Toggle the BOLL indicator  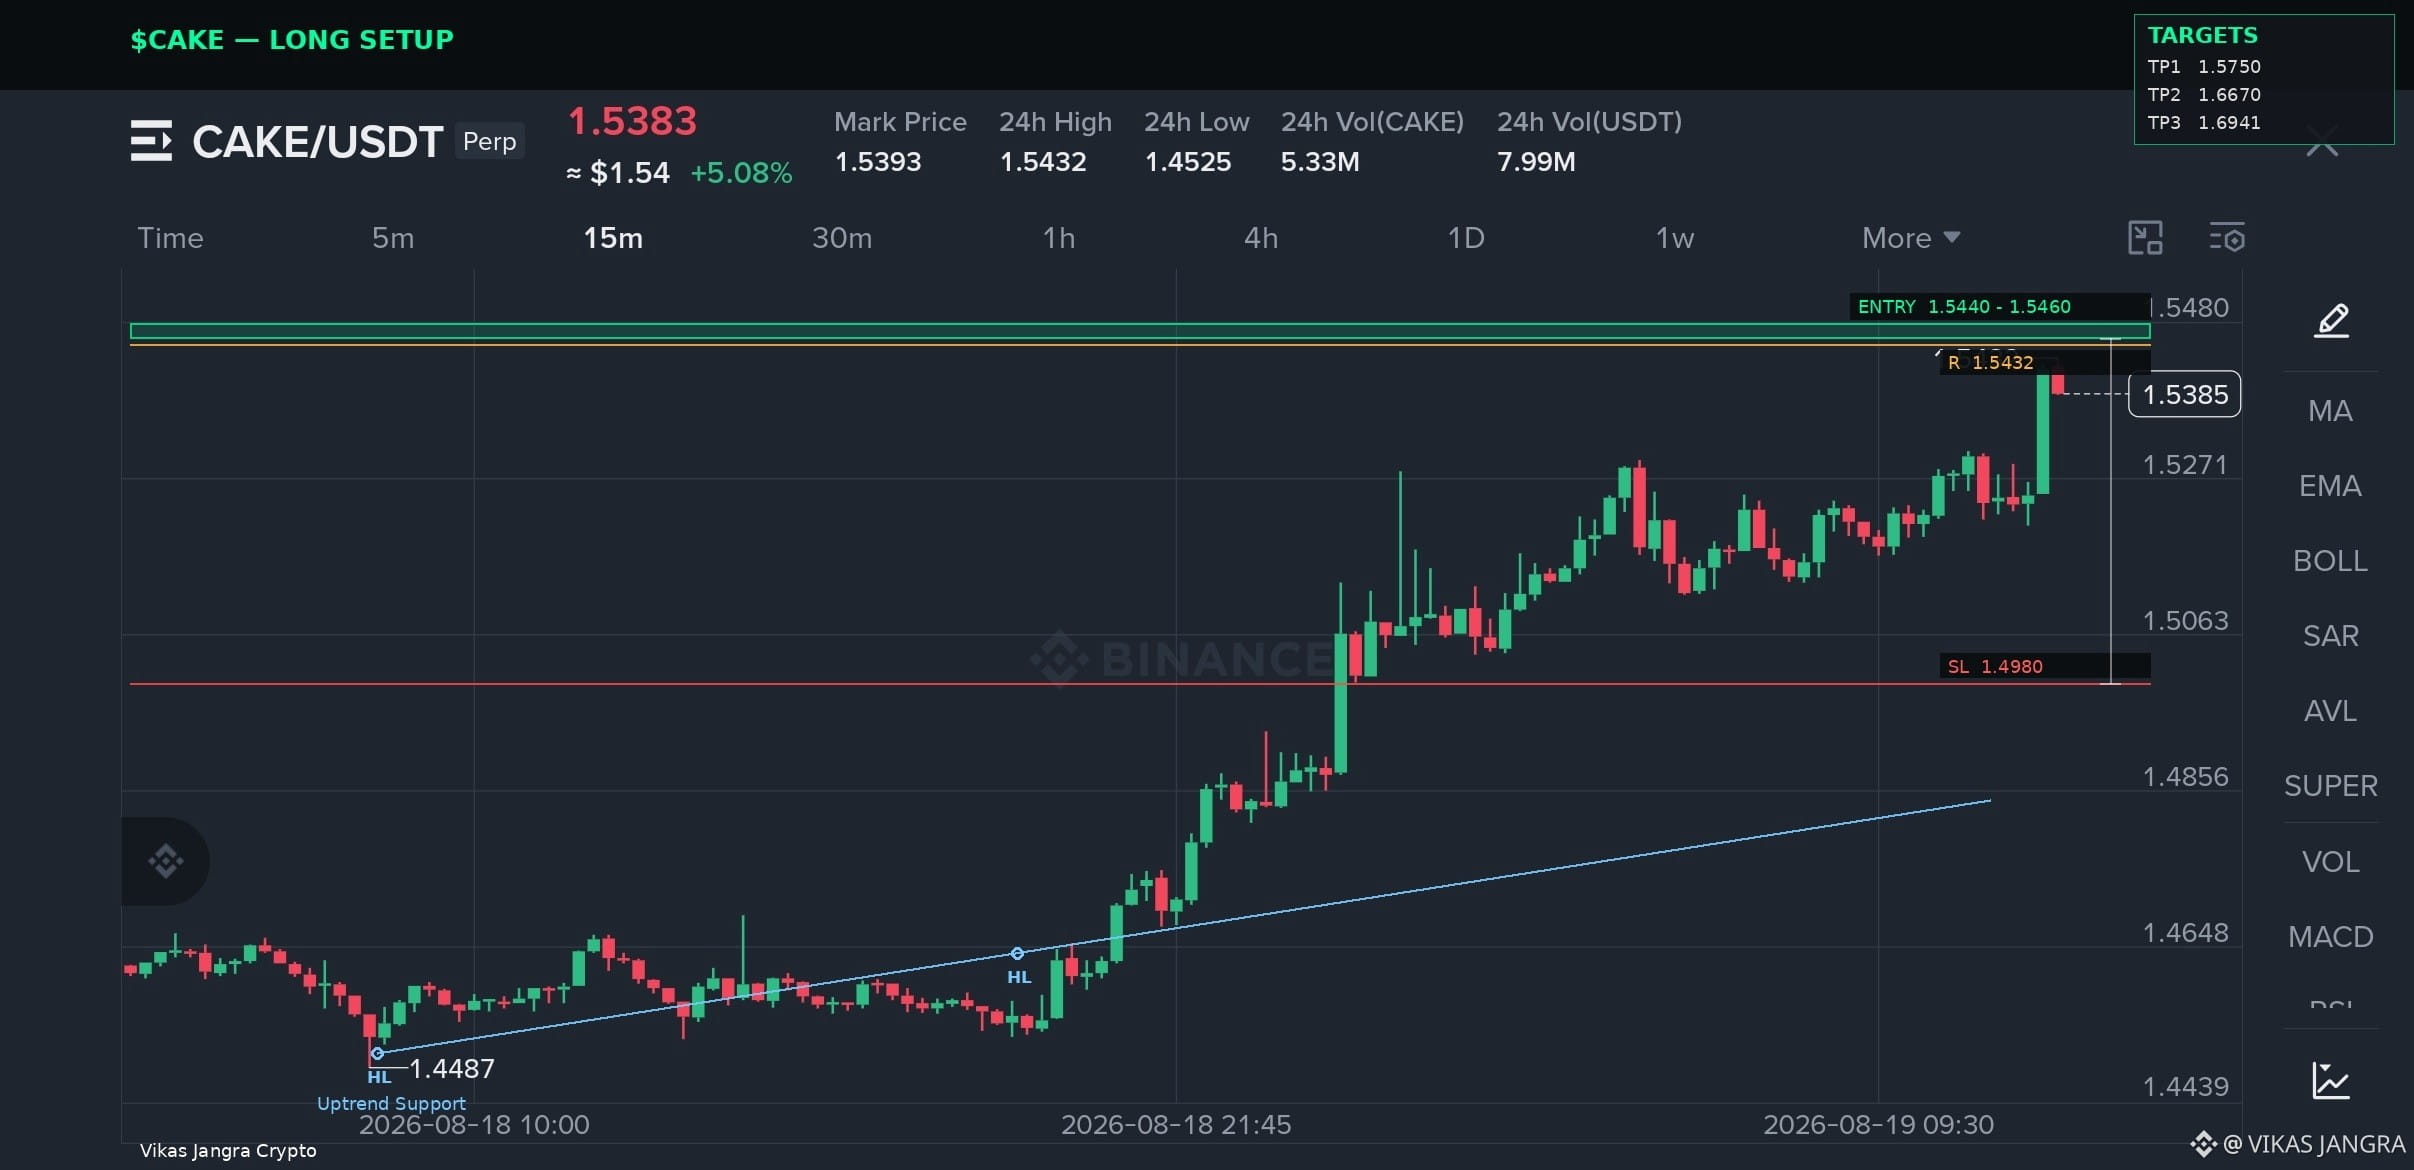point(2330,561)
